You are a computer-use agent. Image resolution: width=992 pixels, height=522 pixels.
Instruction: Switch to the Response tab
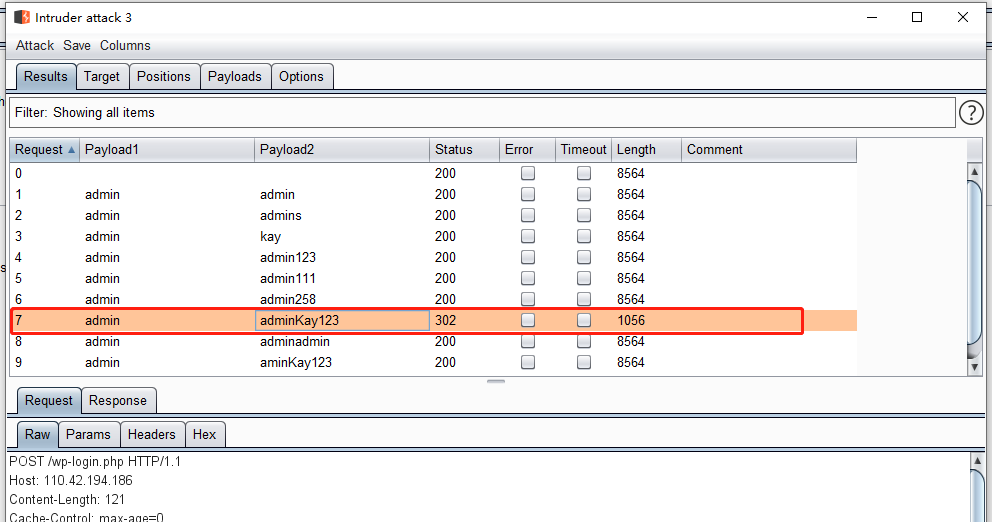(x=118, y=401)
